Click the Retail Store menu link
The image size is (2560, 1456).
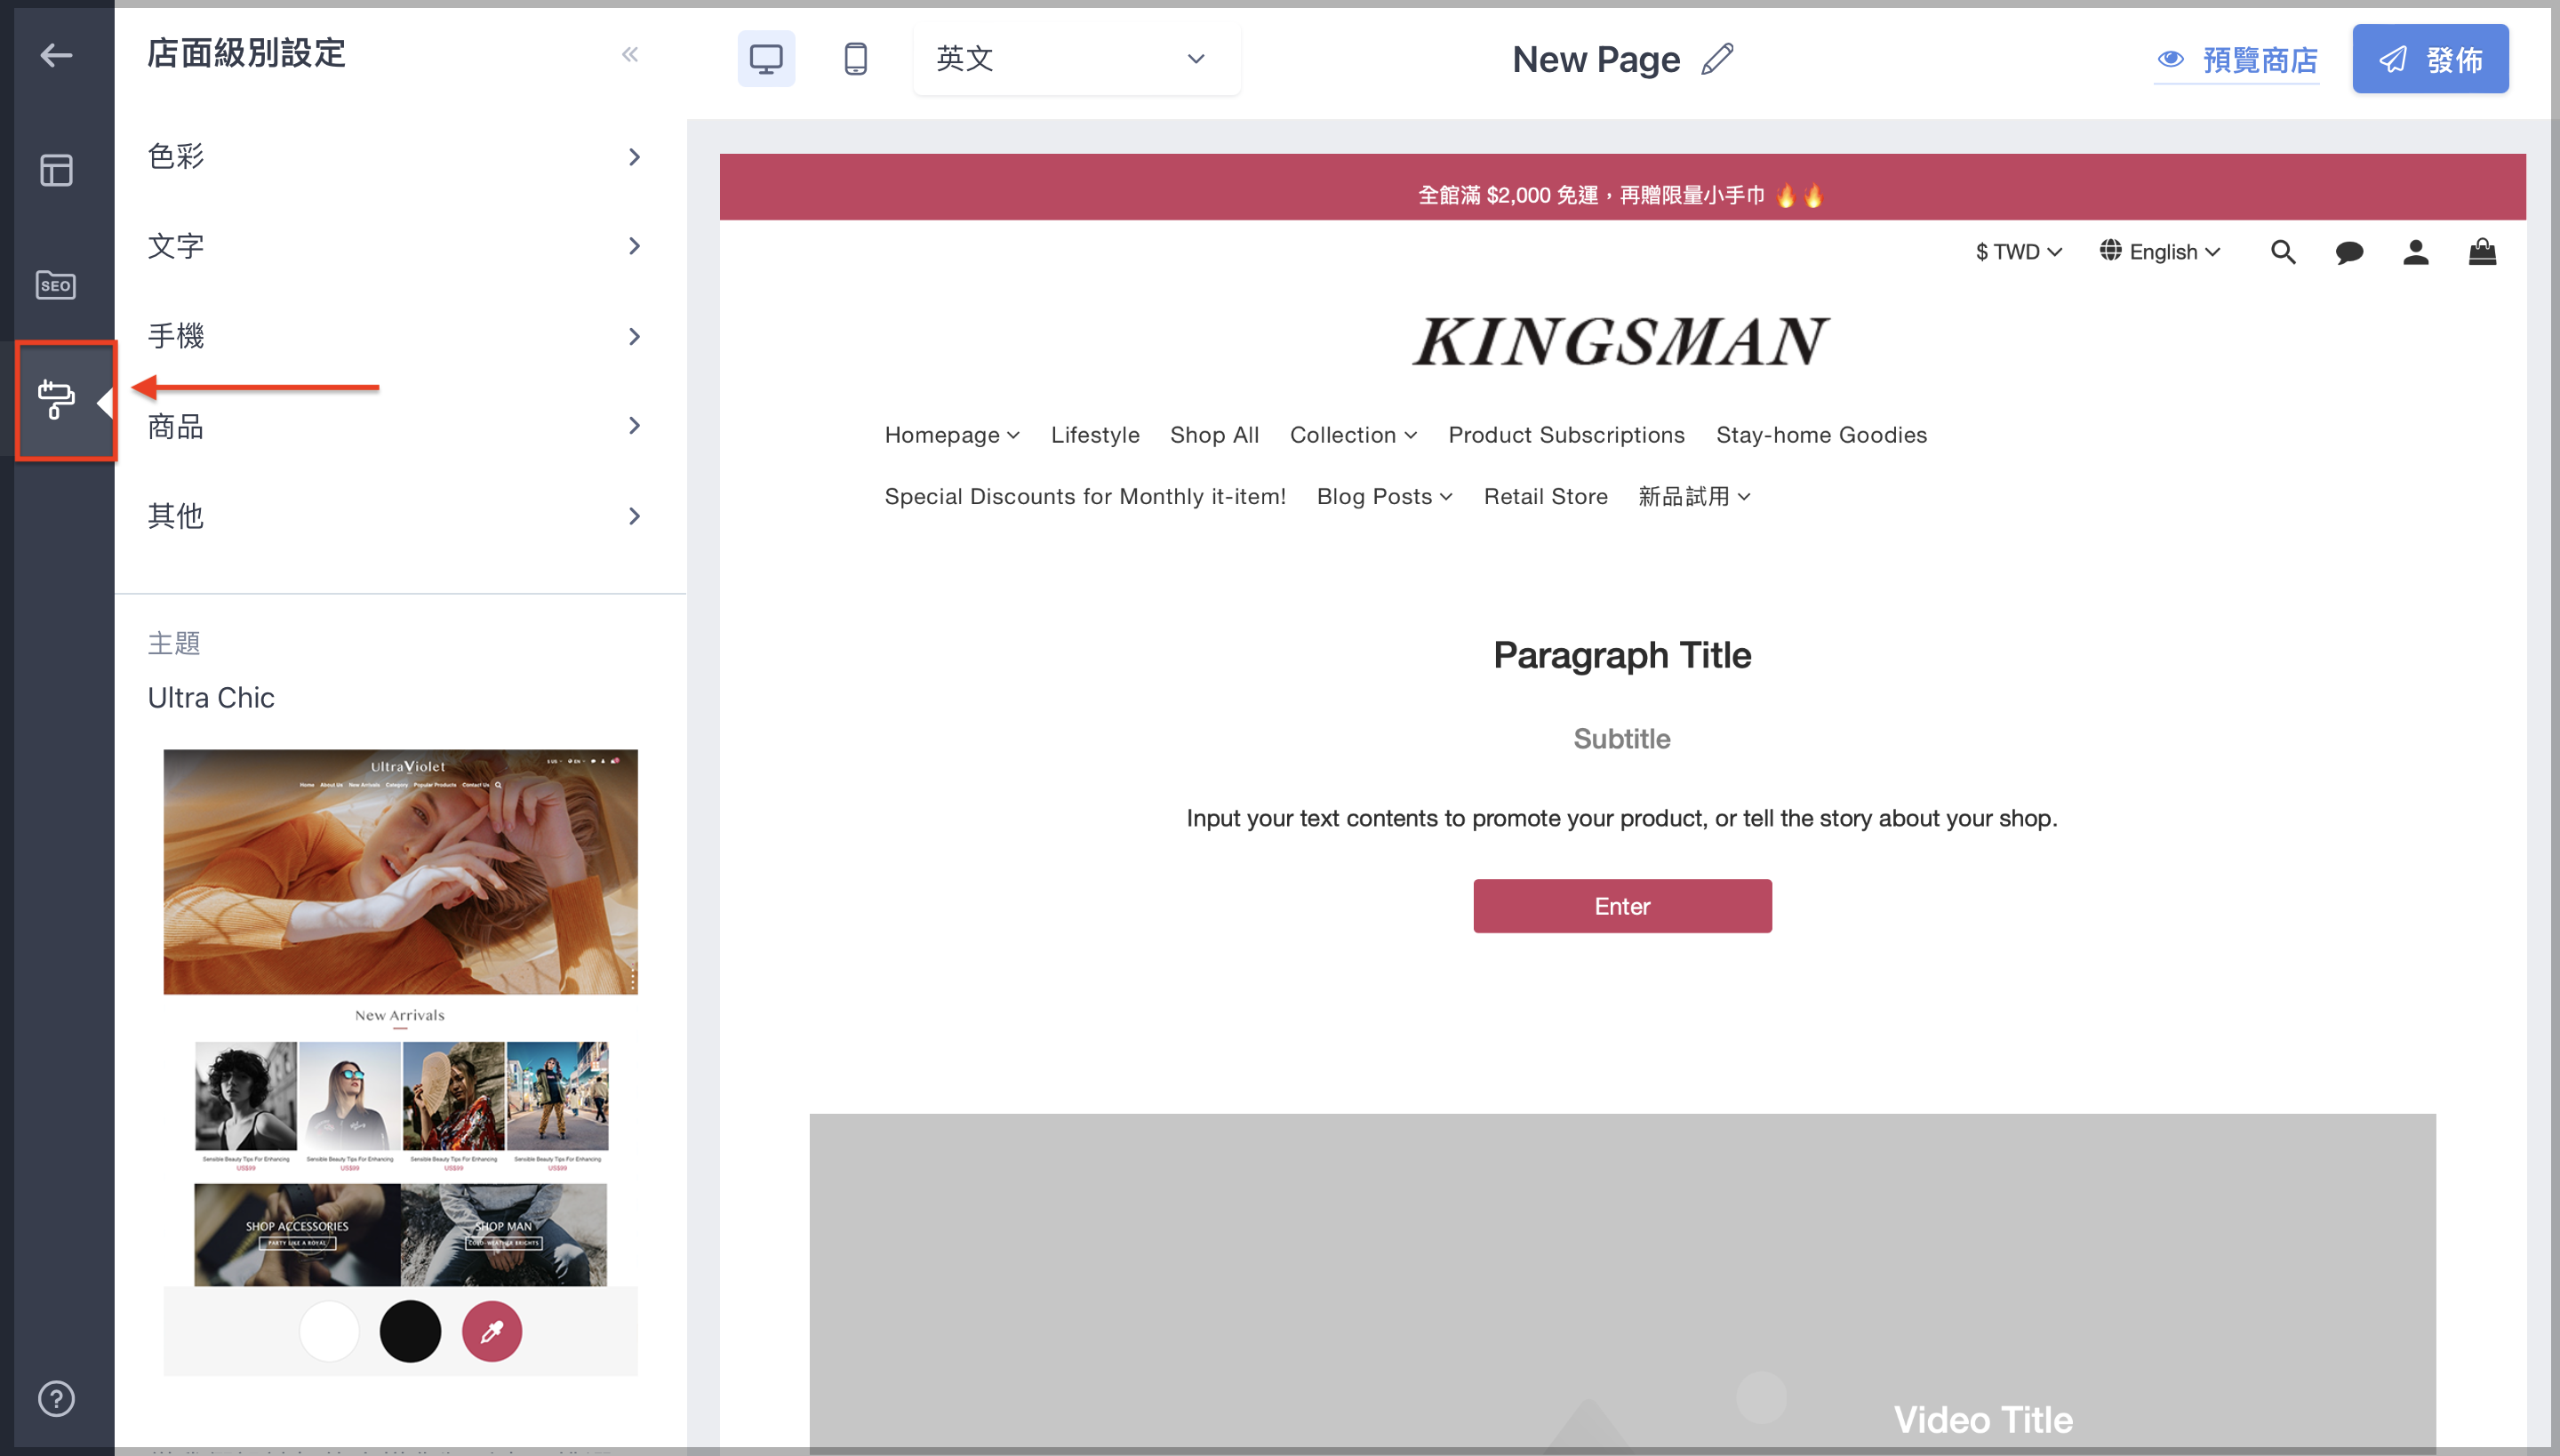[x=1545, y=497]
